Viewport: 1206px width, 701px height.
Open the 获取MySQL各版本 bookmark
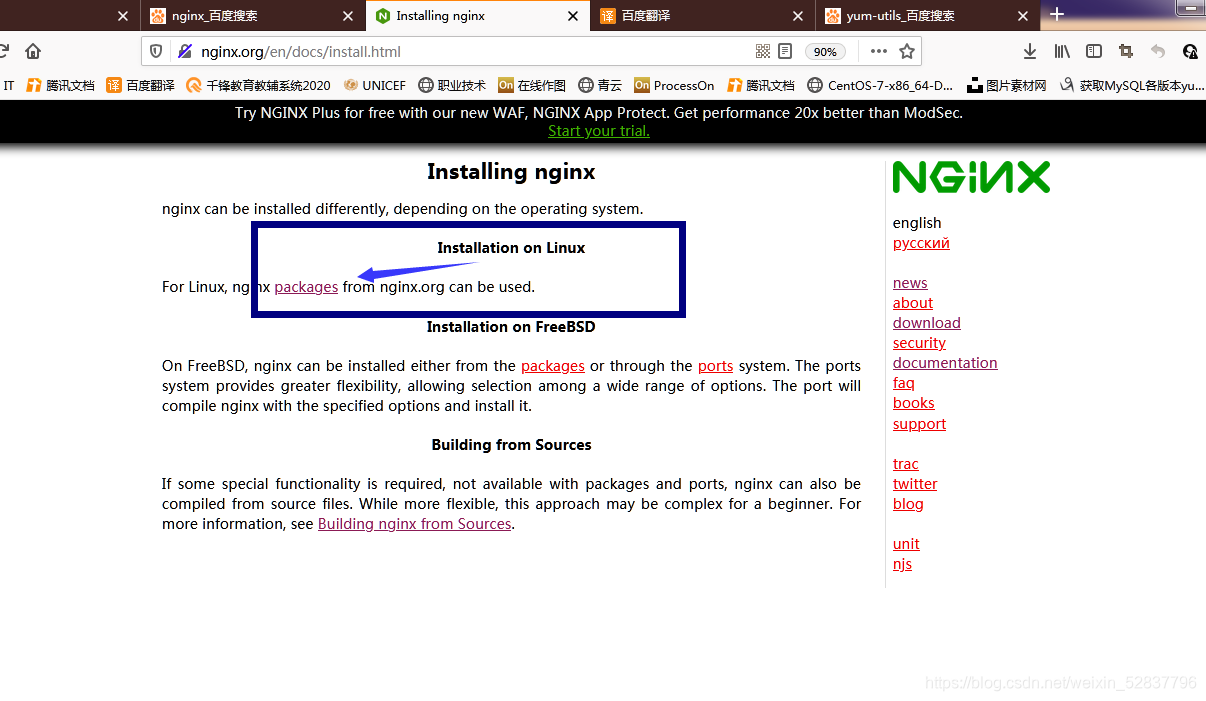(1133, 86)
